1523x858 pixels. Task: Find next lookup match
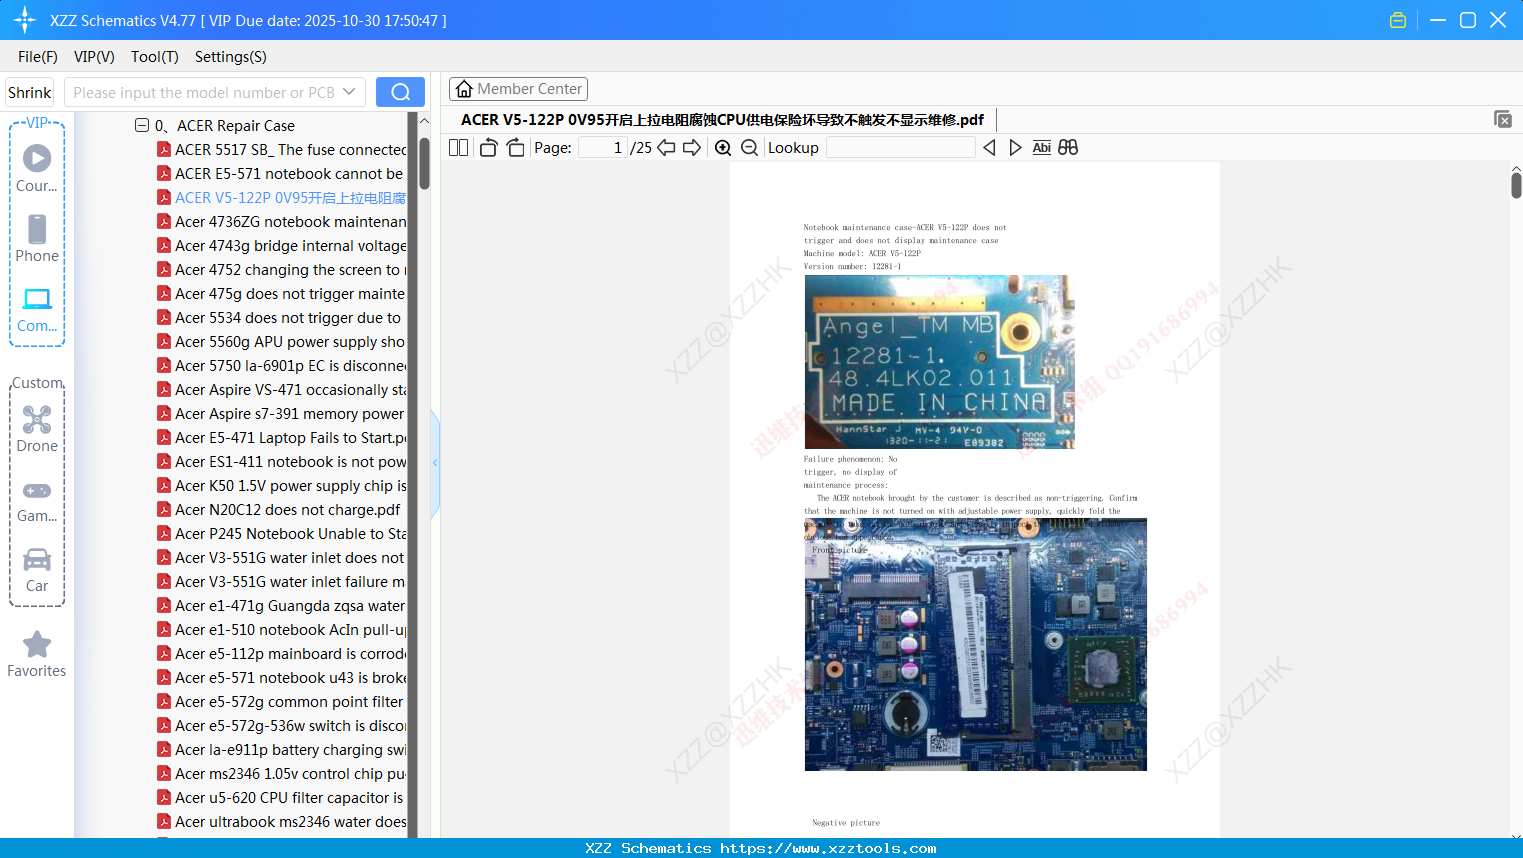(1015, 148)
